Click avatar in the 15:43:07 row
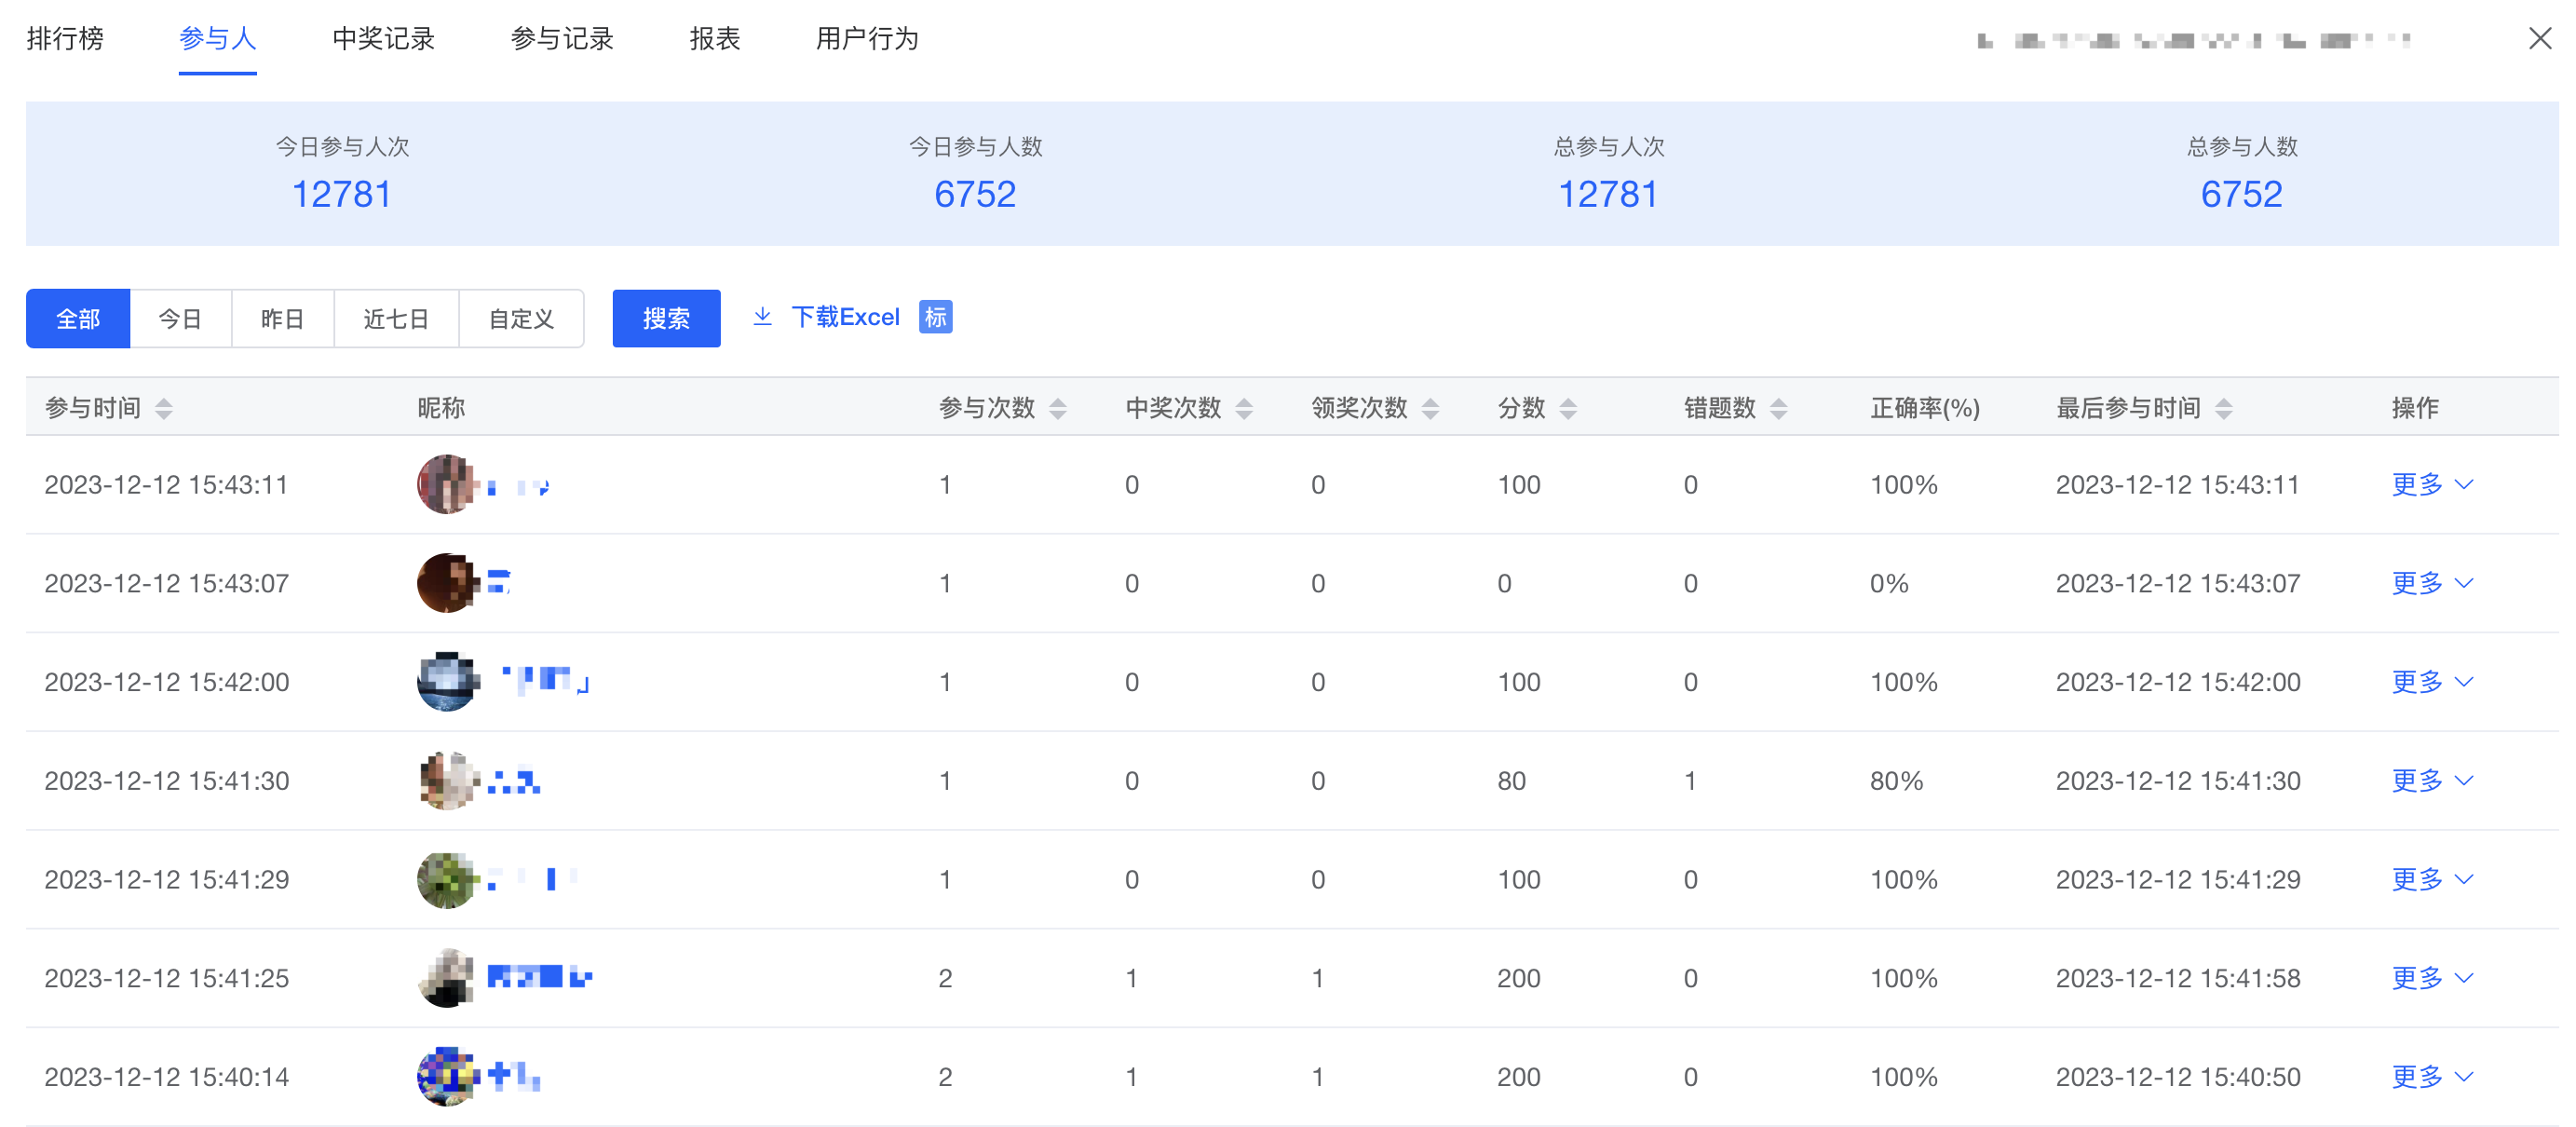Viewport: 2576px width, 1127px height. (x=446, y=583)
